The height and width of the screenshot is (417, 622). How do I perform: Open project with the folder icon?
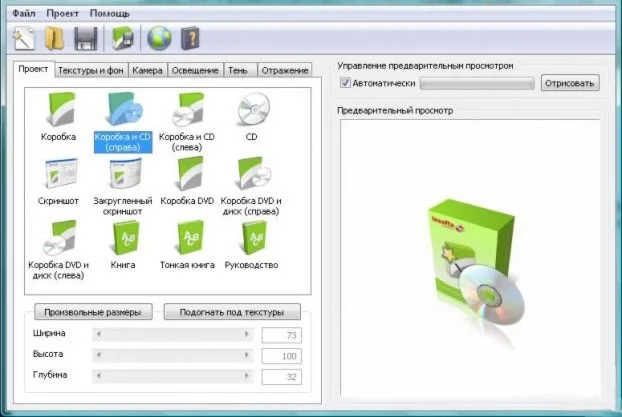click(x=54, y=38)
